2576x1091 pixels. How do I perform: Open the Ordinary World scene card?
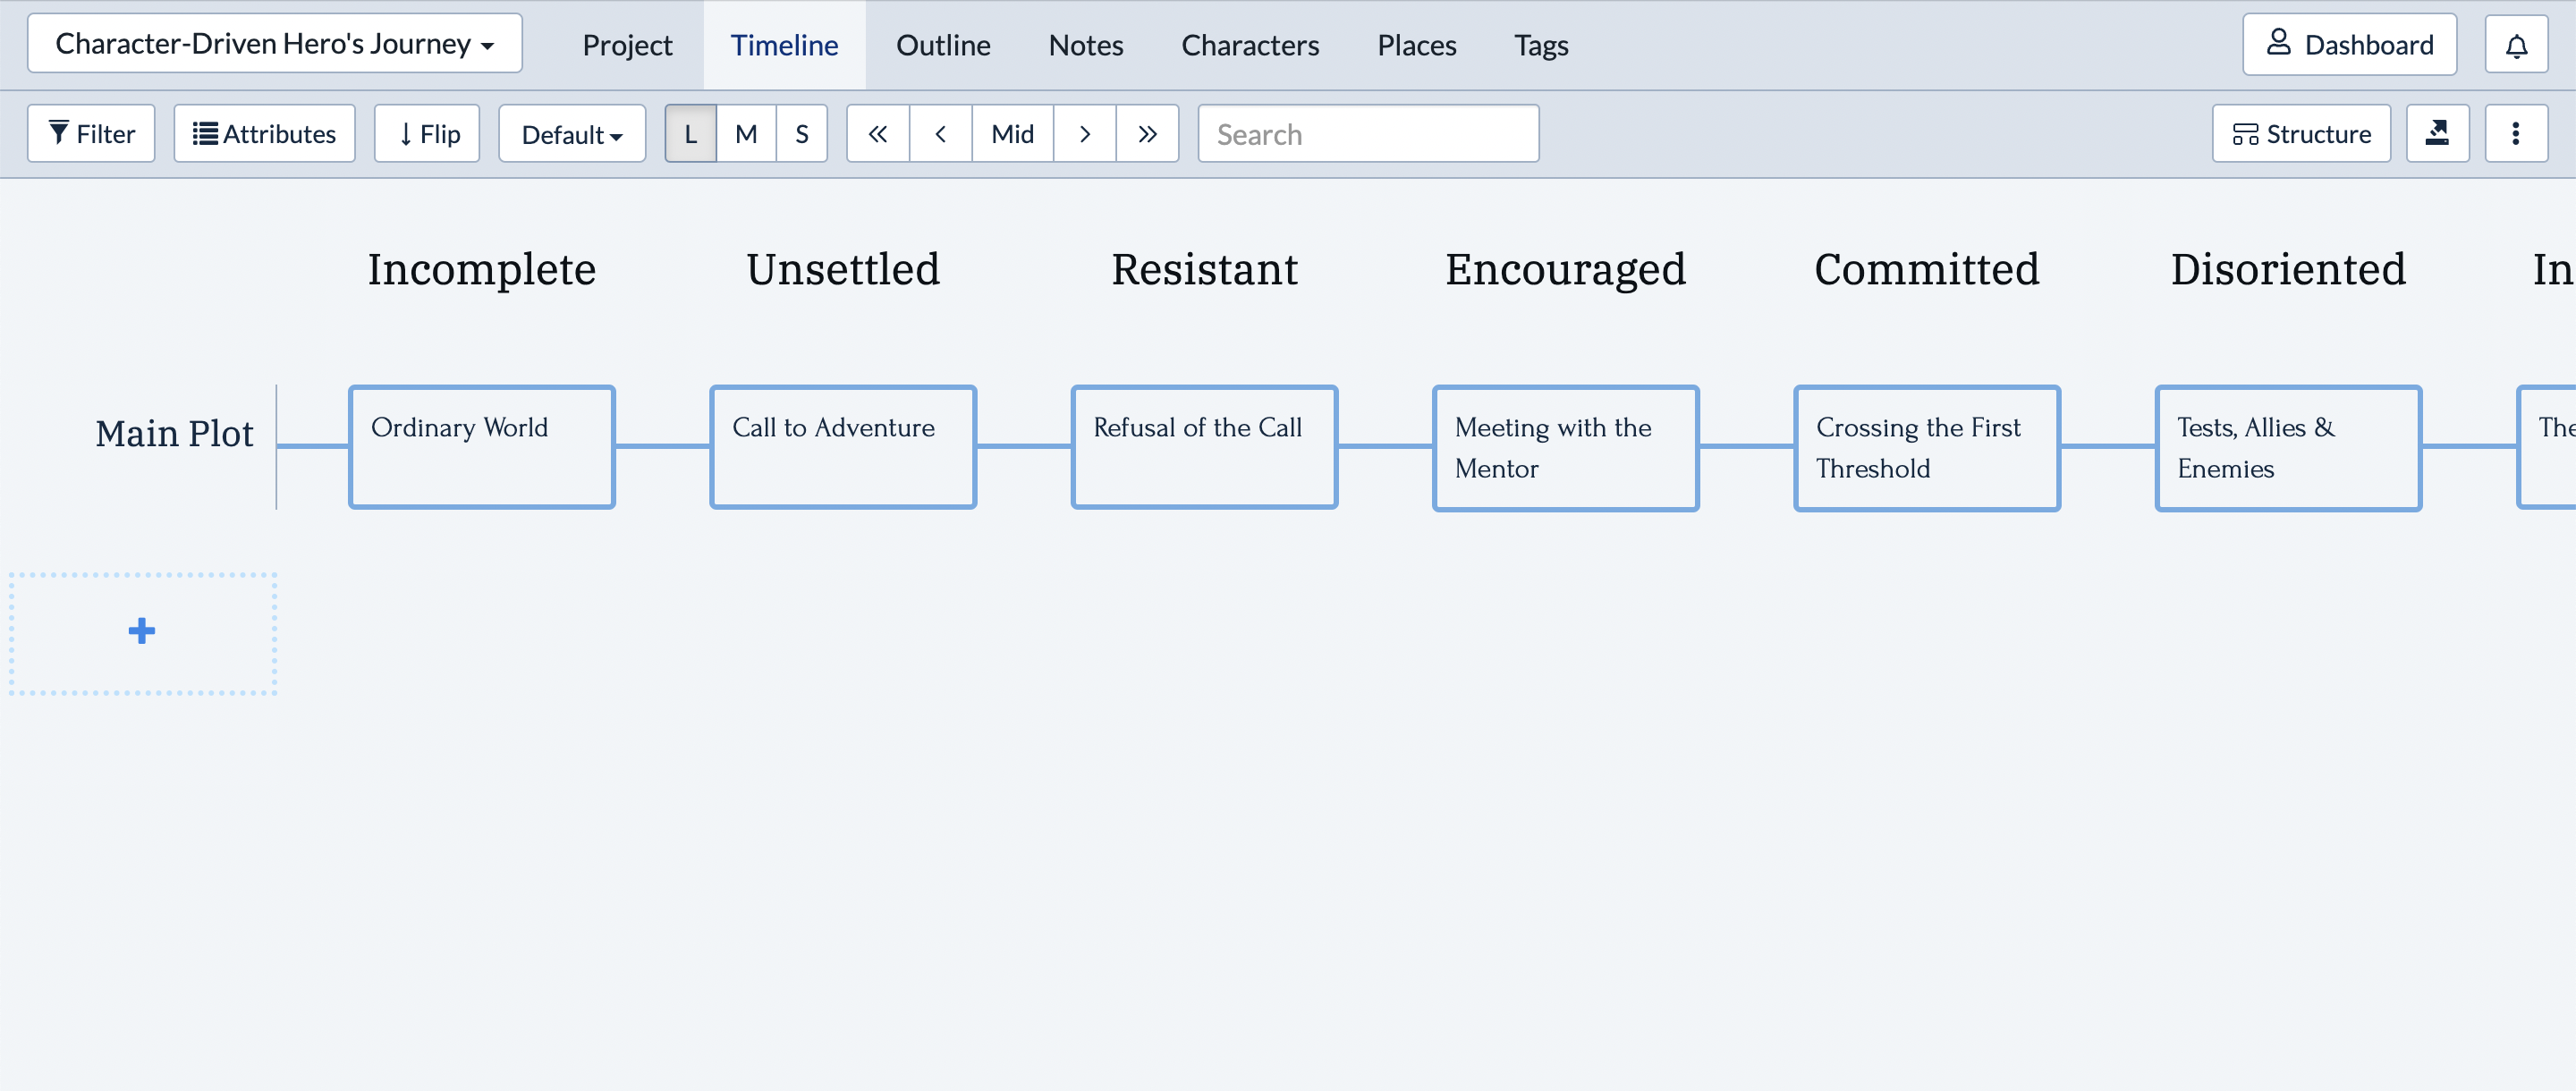pyautogui.click(x=481, y=447)
